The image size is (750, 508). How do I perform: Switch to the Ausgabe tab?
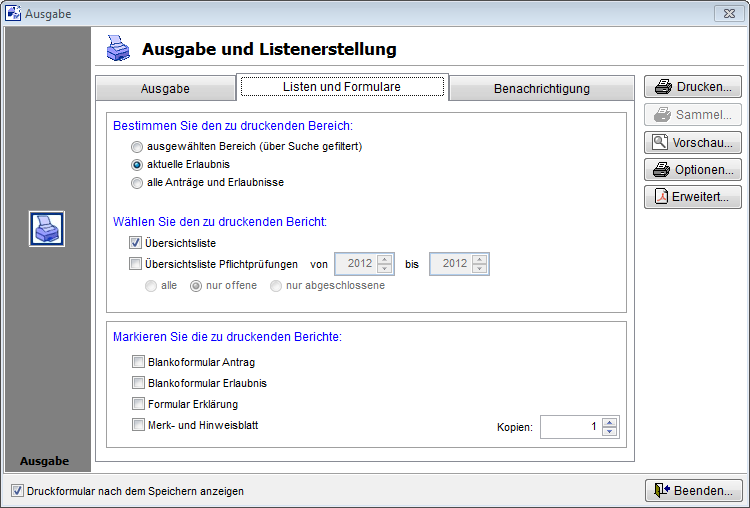coord(165,89)
